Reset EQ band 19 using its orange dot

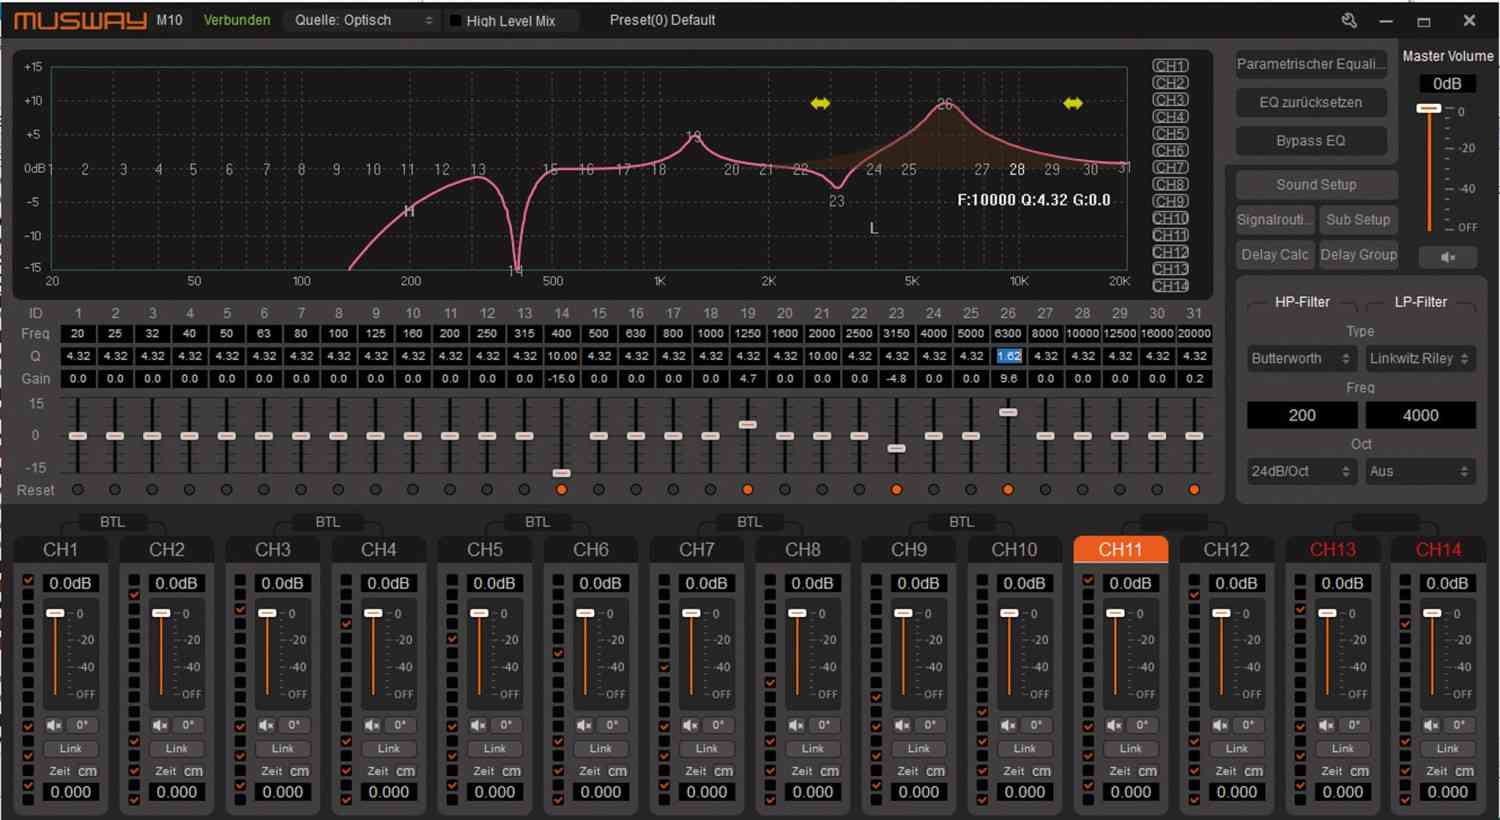[x=747, y=490]
